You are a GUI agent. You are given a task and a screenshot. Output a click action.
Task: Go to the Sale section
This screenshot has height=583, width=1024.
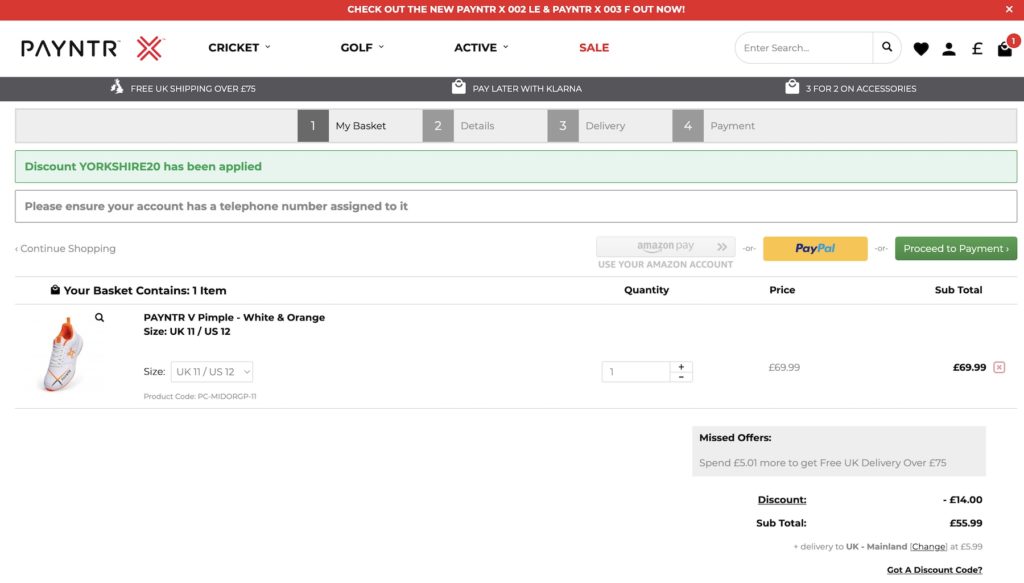594,48
